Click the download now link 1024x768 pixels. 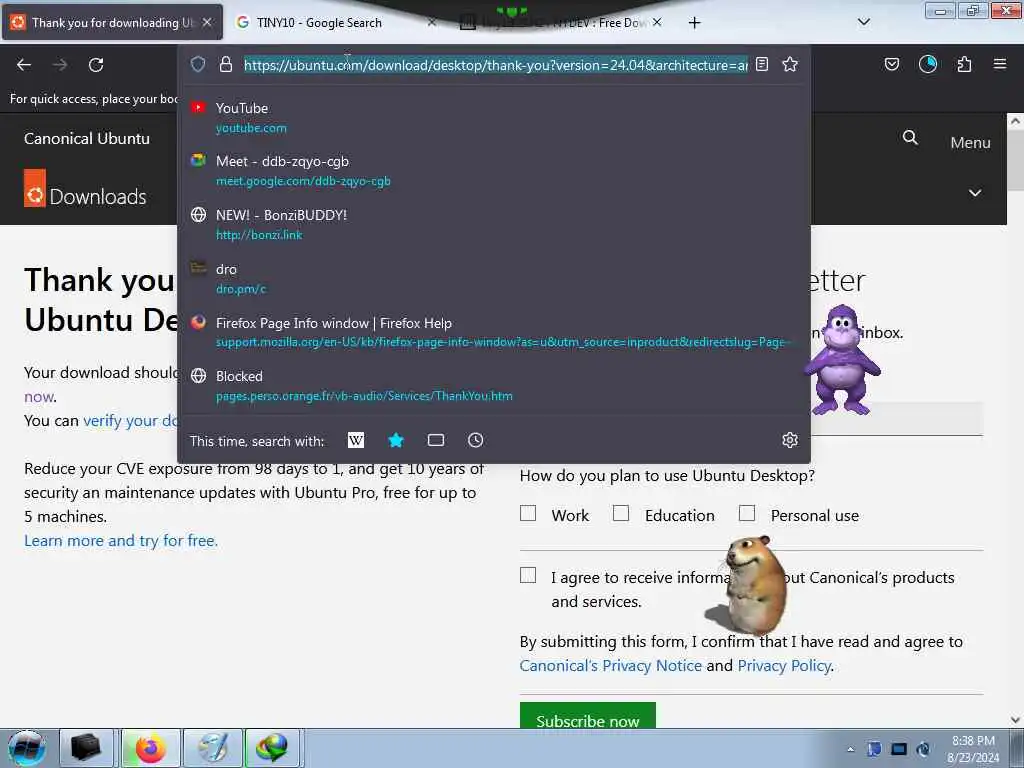pyautogui.click(x=39, y=396)
